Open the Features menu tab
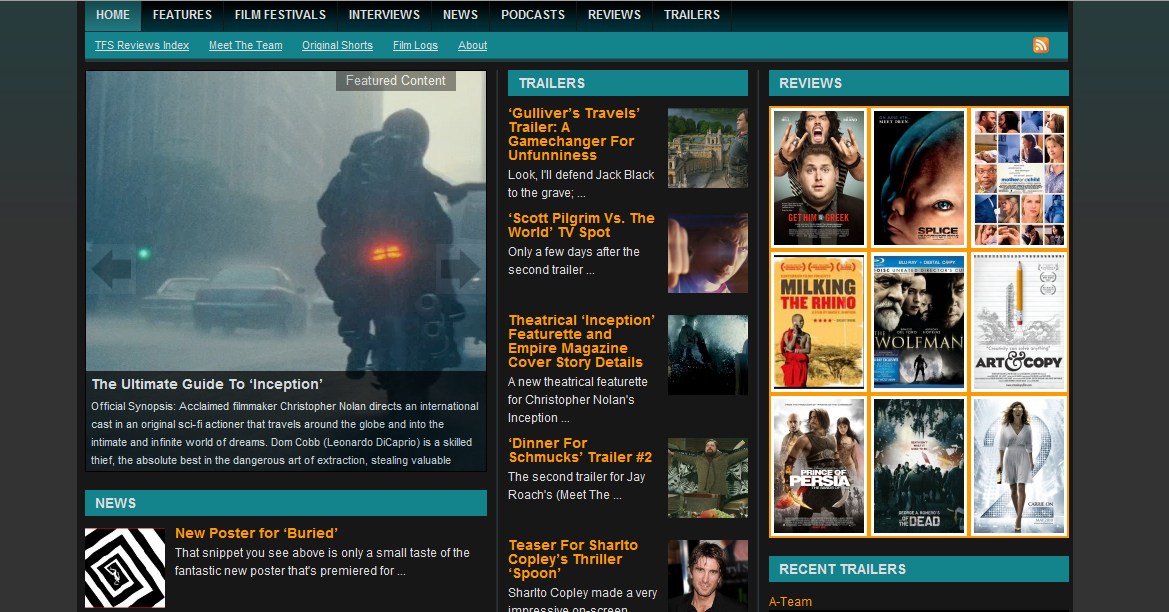The width and height of the screenshot is (1169, 612). [x=182, y=15]
